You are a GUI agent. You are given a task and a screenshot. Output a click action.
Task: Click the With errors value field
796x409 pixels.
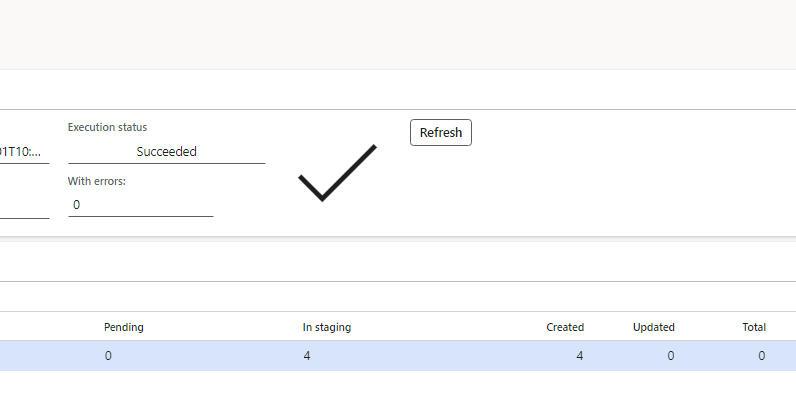pyautogui.click(x=140, y=205)
